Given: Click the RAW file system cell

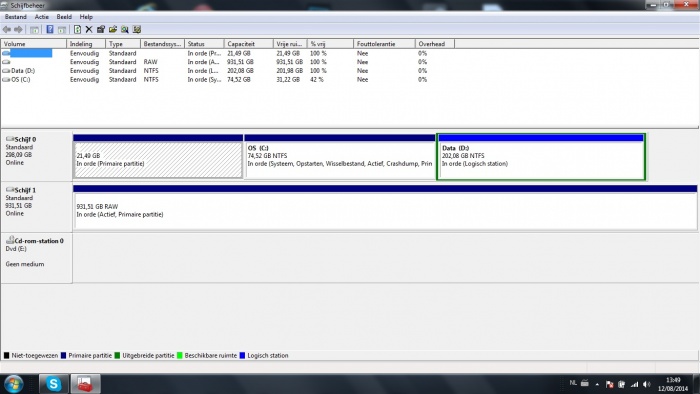Looking at the screenshot, I should tap(150, 62).
